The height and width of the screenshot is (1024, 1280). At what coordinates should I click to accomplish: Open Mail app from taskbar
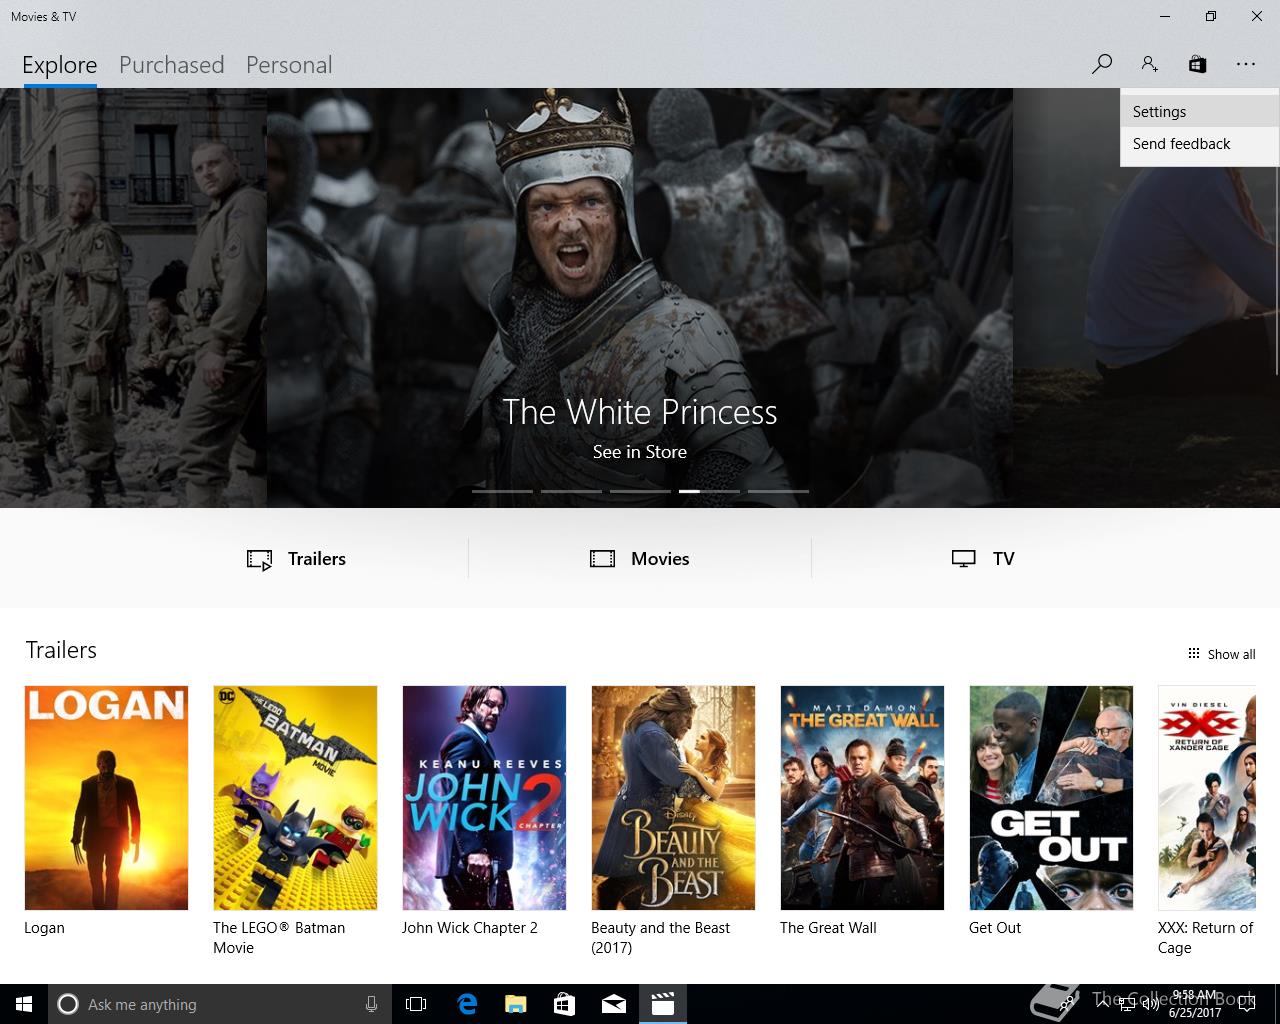(x=613, y=1004)
